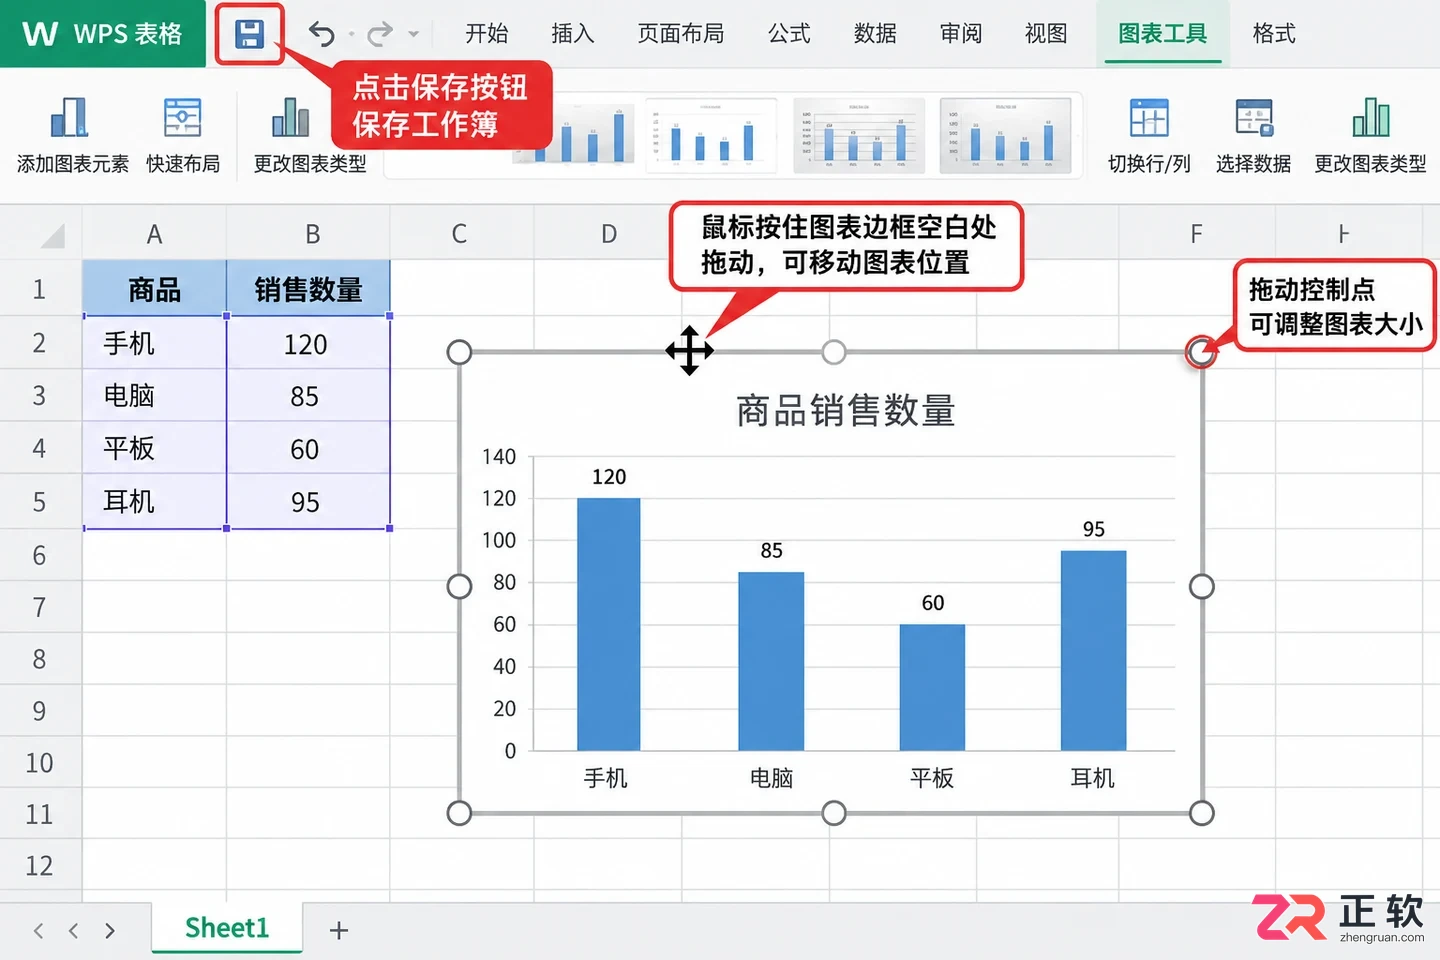This screenshot has width=1440, height=960.
Task: Select row 12 header
Action: click(40, 865)
